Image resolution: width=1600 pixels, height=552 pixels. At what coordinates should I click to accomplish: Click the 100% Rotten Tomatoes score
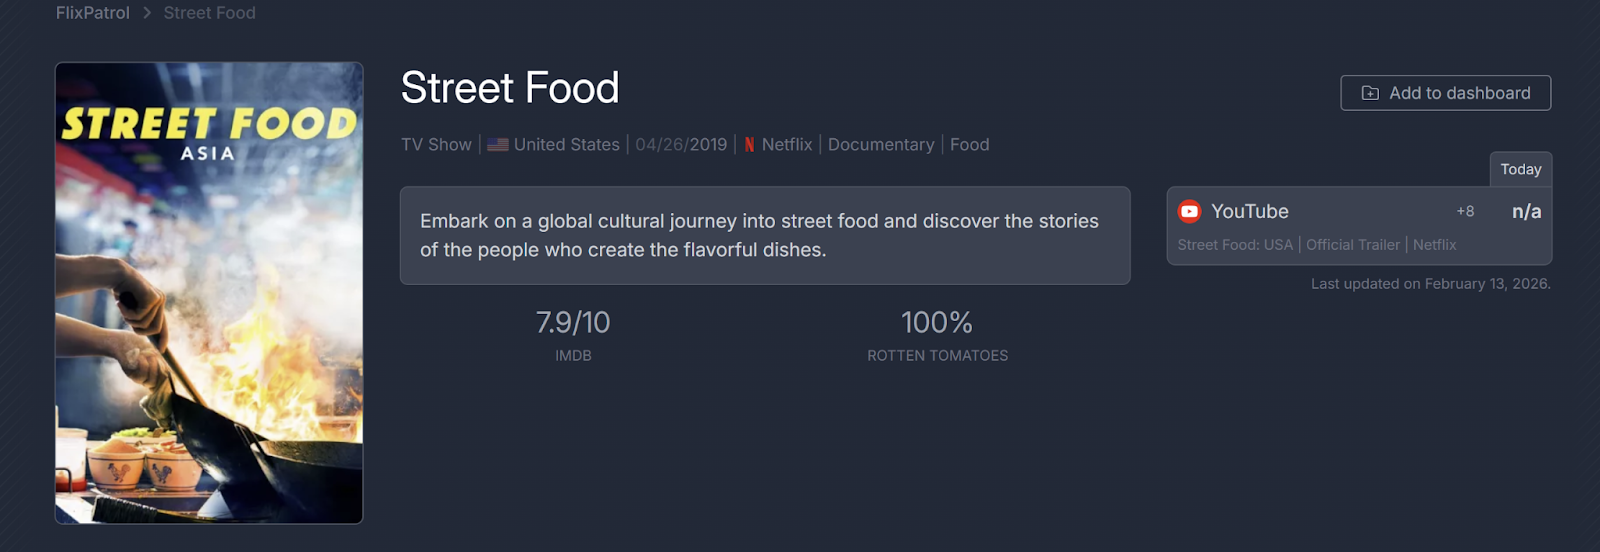(x=937, y=323)
